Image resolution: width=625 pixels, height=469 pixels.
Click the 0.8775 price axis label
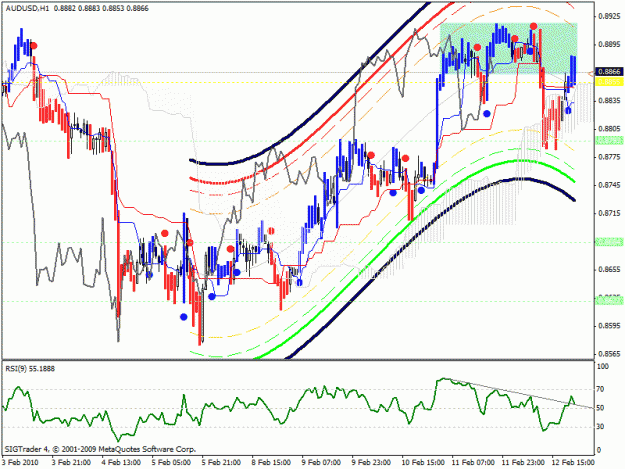click(610, 157)
